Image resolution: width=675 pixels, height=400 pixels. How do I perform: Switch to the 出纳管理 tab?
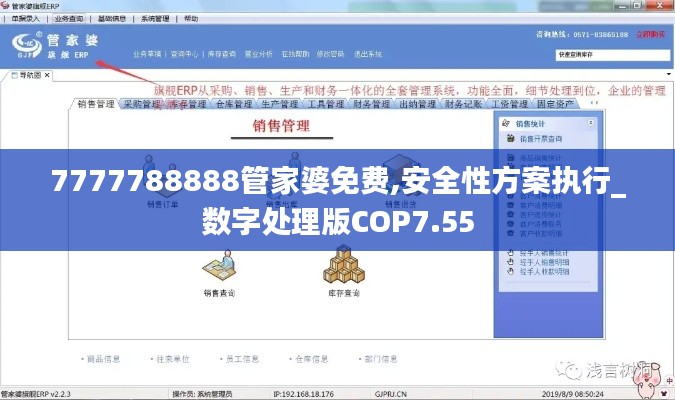[418, 104]
